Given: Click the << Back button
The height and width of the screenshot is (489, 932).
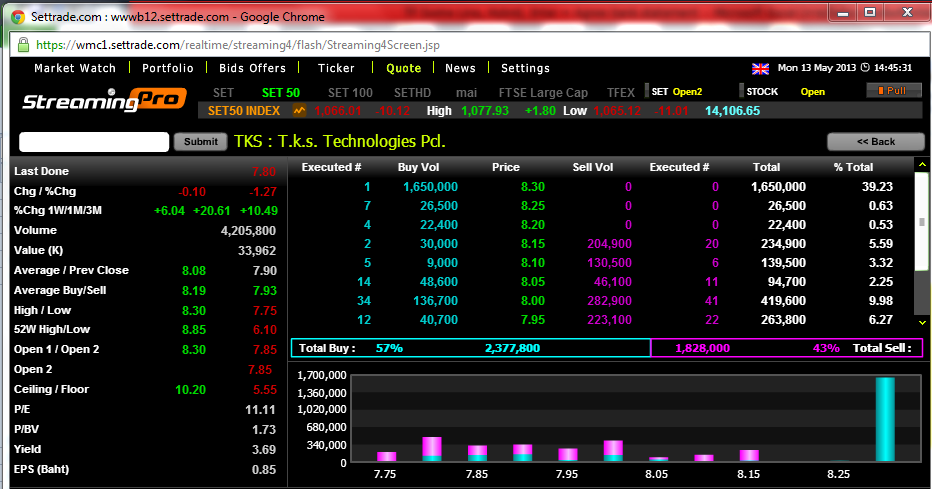Looking at the screenshot, I should pyautogui.click(x=876, y=141).
